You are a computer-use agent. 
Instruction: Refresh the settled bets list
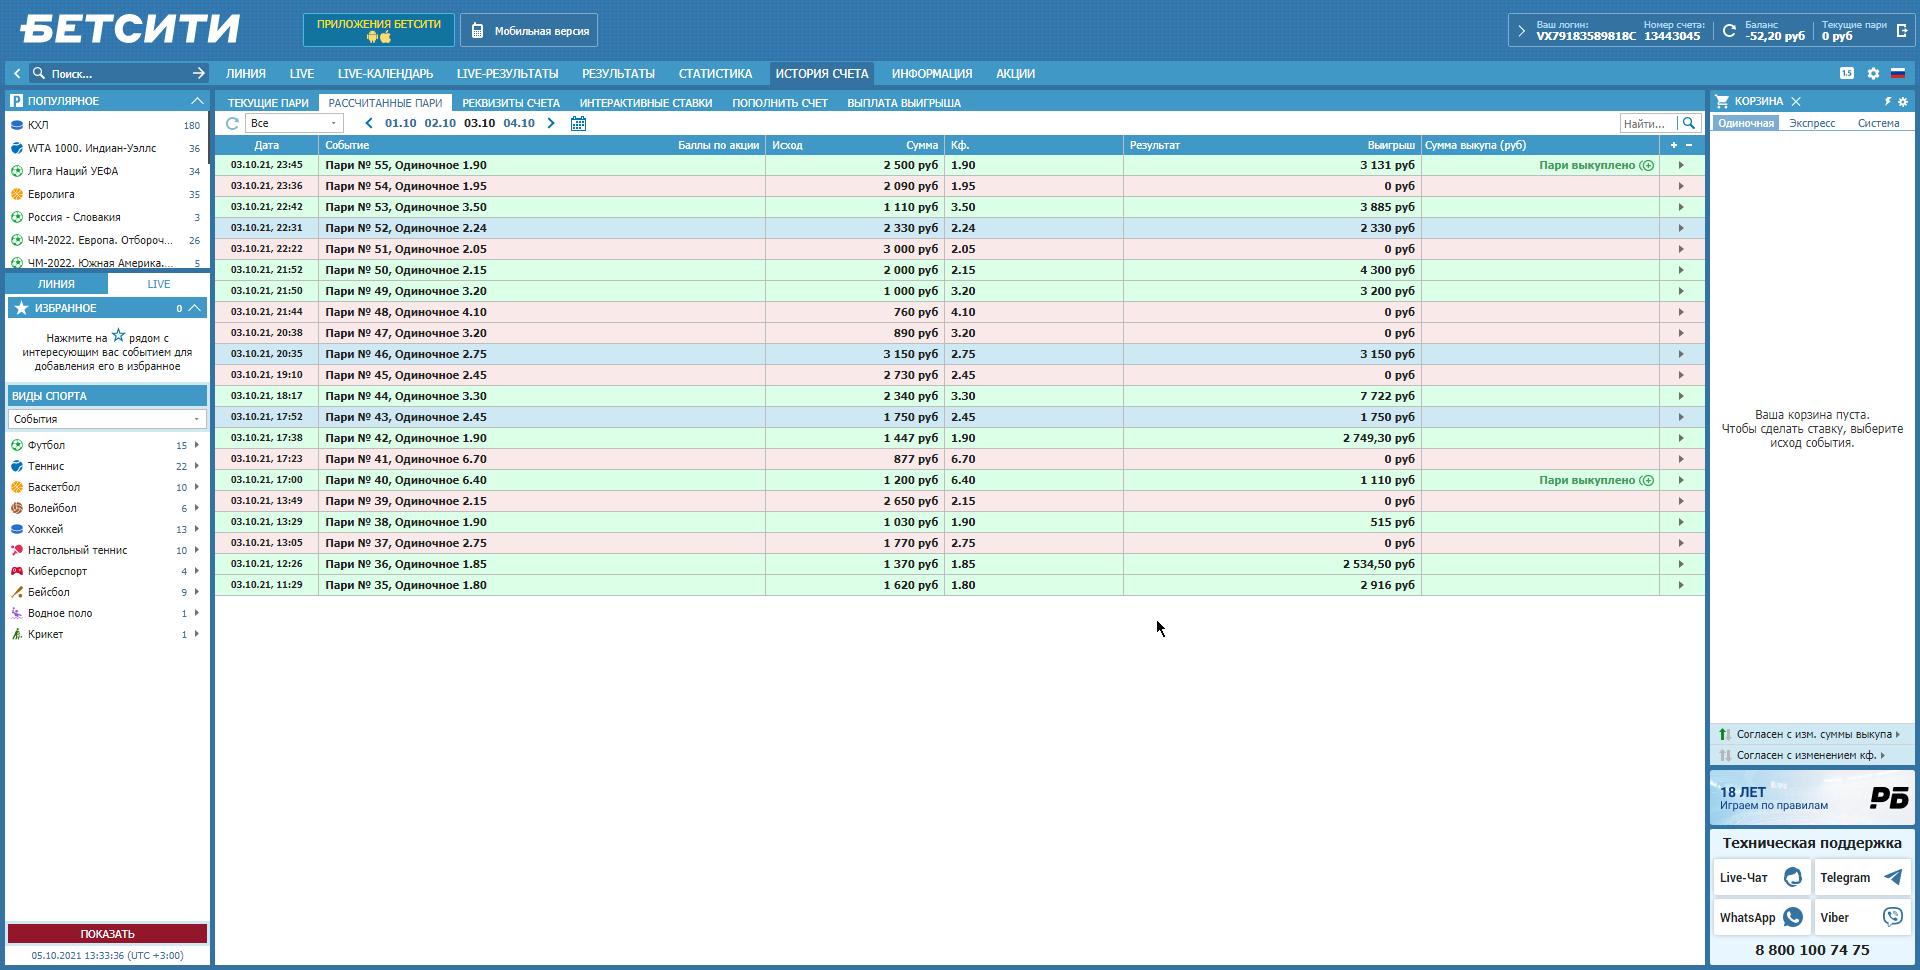point(232,123)
